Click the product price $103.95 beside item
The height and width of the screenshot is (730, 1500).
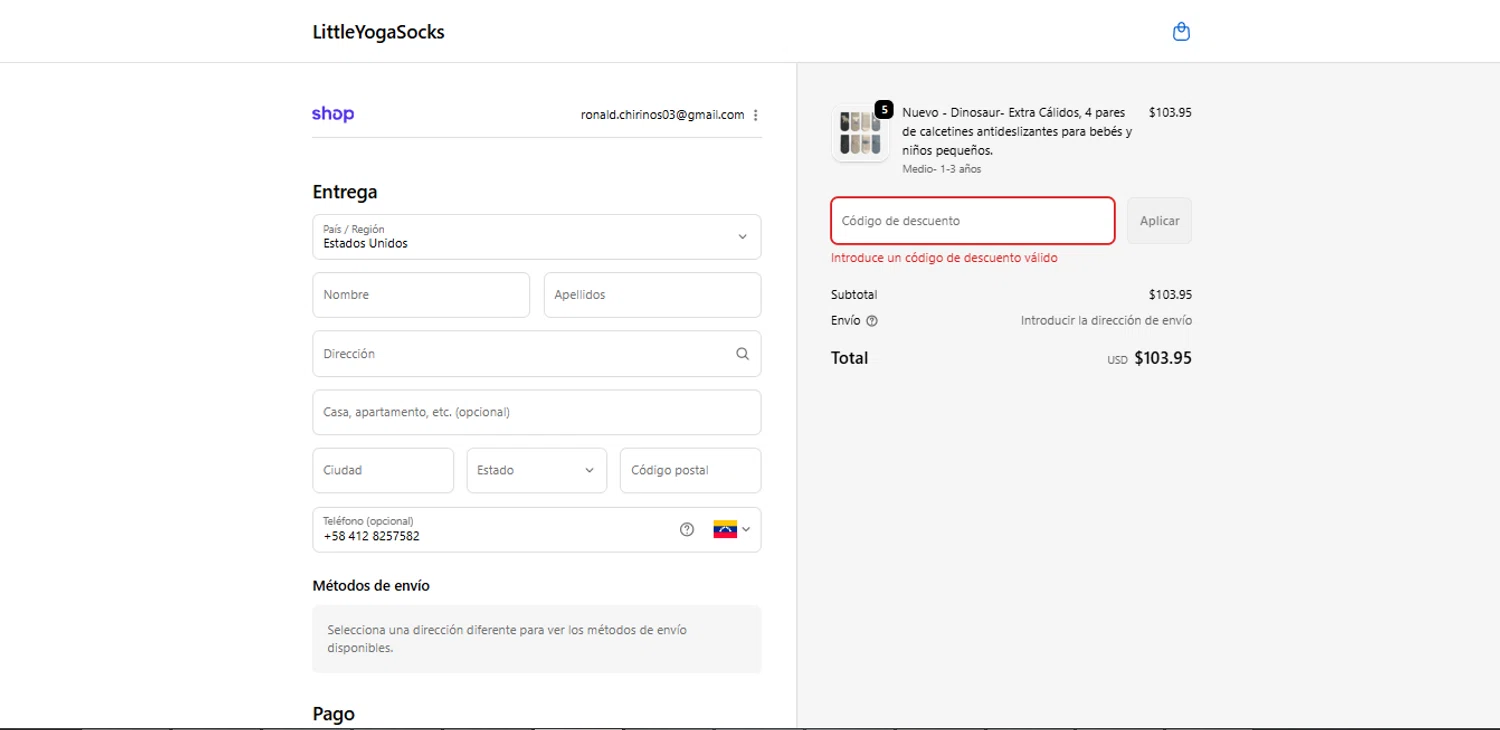point(1170,113)
